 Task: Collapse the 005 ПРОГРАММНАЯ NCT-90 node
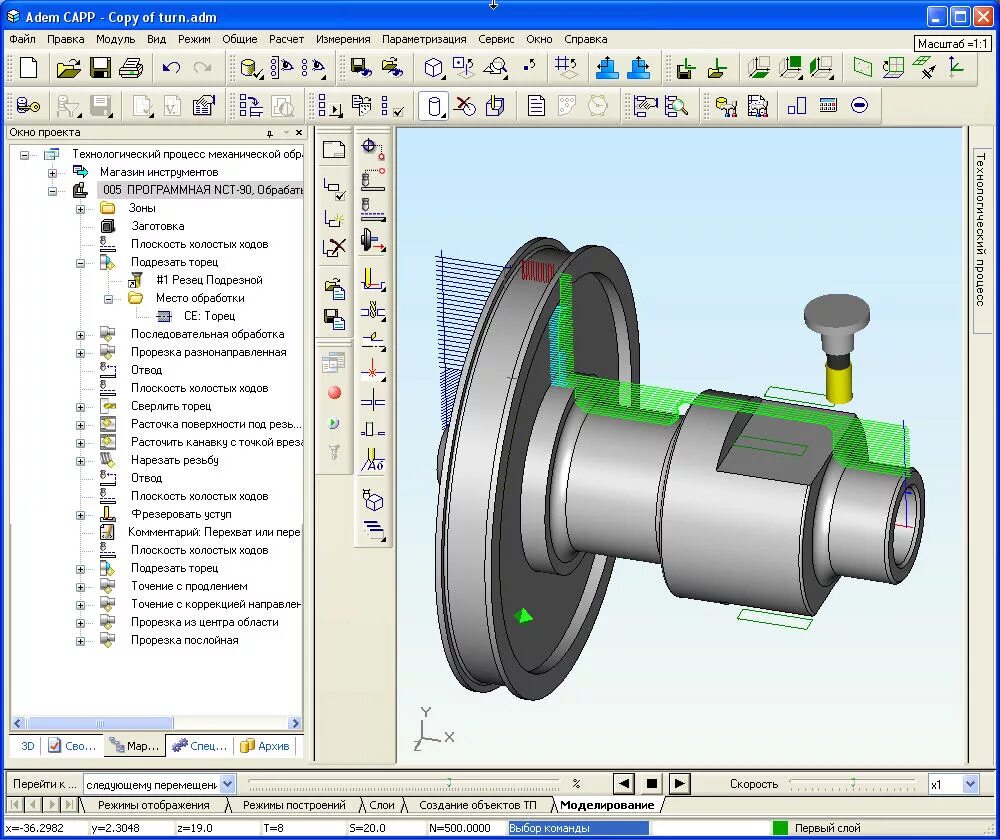pos(52,191)
